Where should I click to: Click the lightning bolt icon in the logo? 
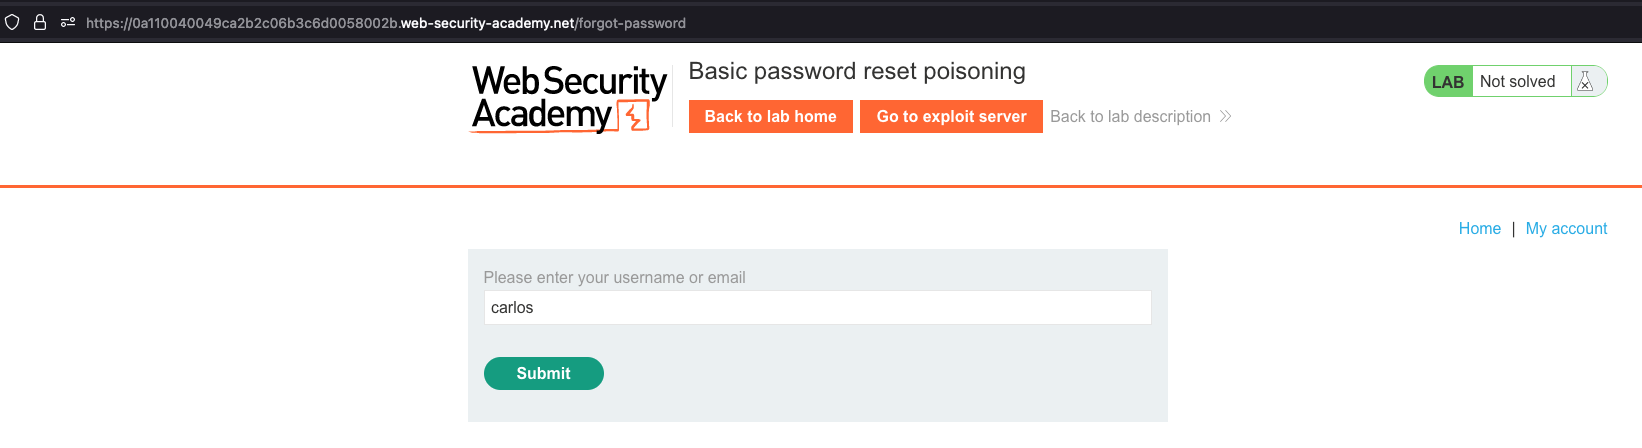pos(634,117)
